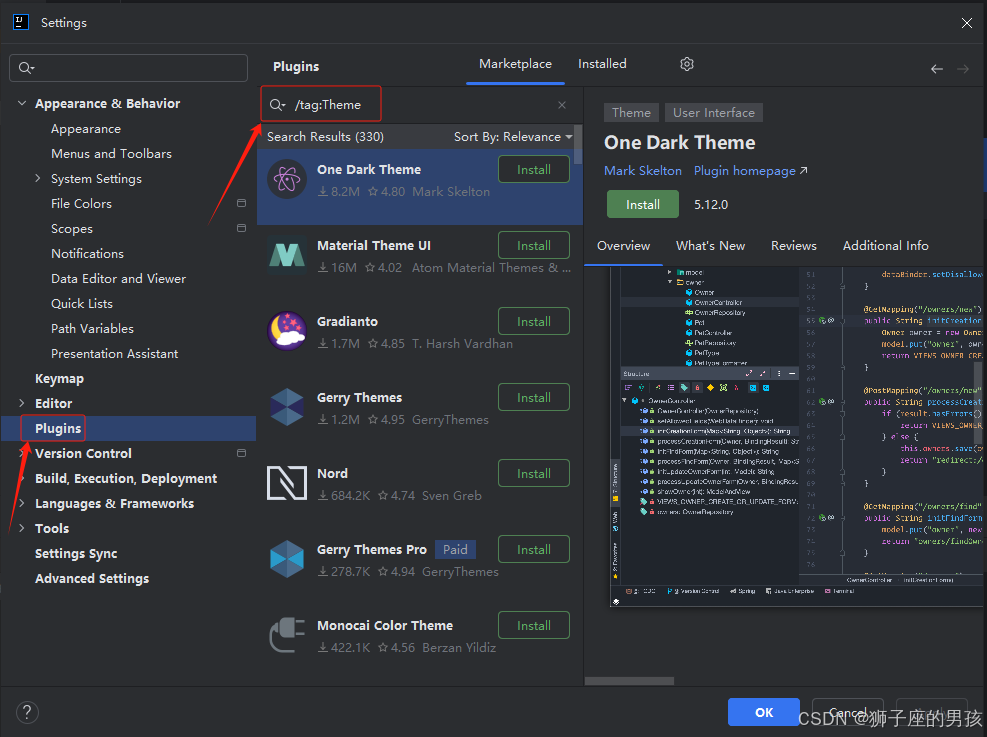
Task: Expand the Languages & Frameworks node
Action: (22, 504)
